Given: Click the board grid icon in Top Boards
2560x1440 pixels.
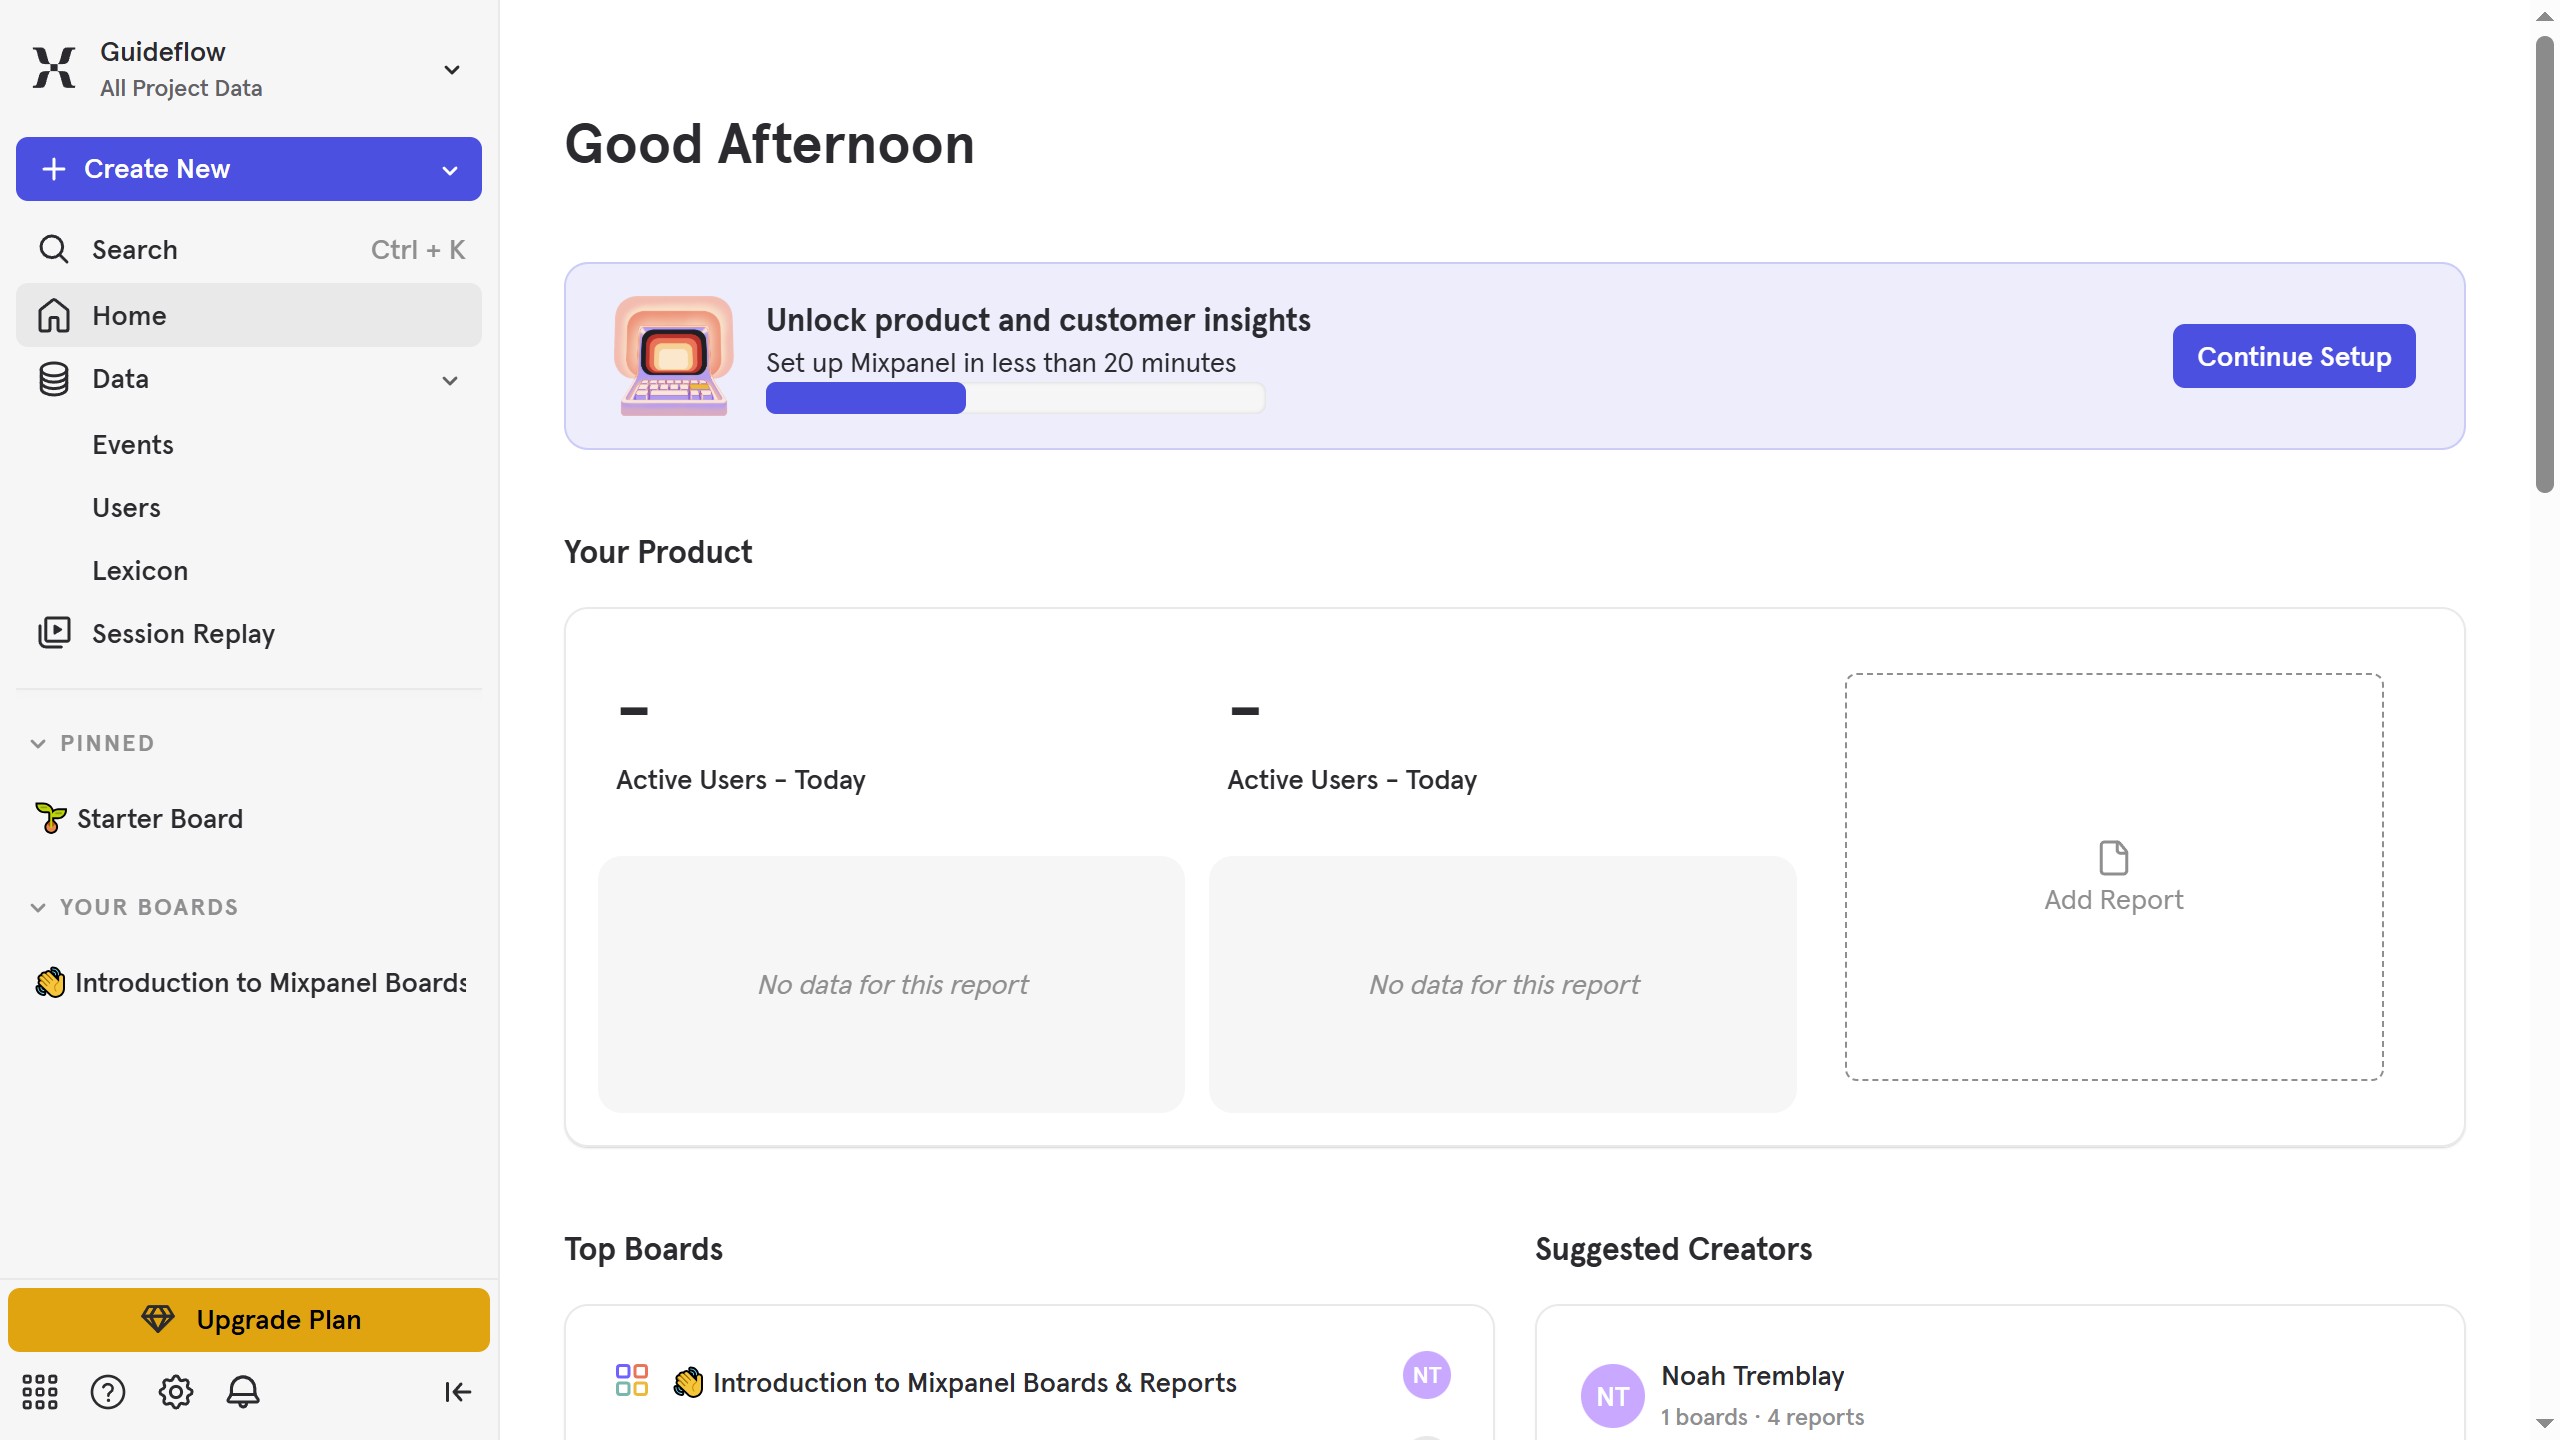Looking at the screenshot, I should [x=632, y=1381].
